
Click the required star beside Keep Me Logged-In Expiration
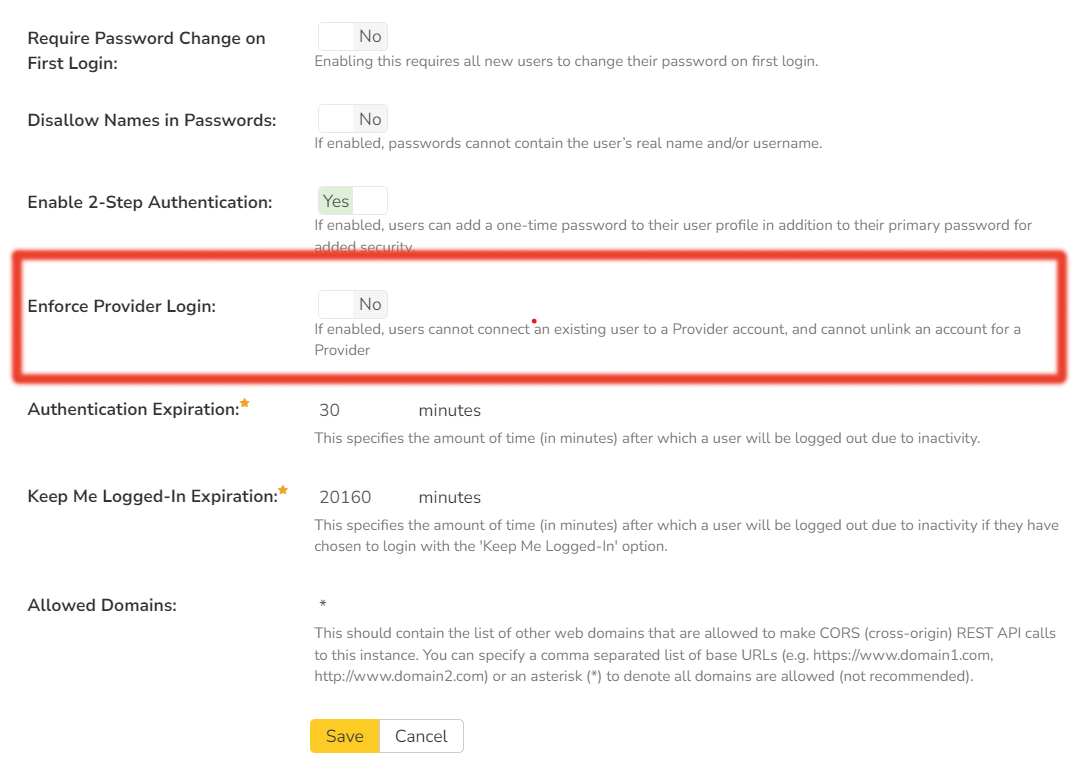point(283,490)
